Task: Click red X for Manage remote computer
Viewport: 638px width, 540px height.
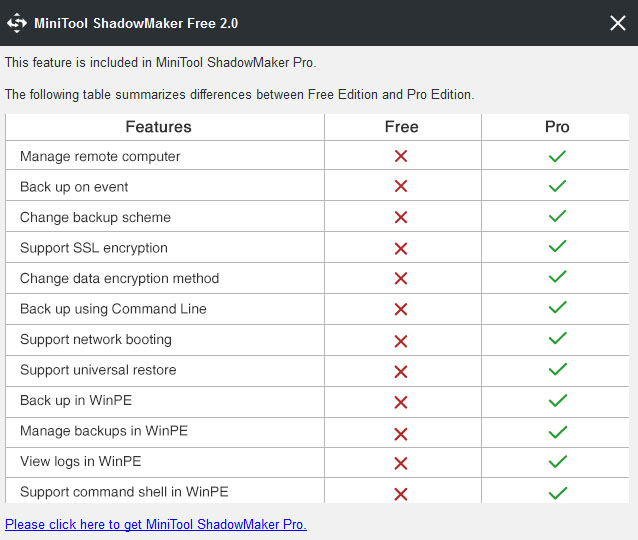Action: [401, 156]
